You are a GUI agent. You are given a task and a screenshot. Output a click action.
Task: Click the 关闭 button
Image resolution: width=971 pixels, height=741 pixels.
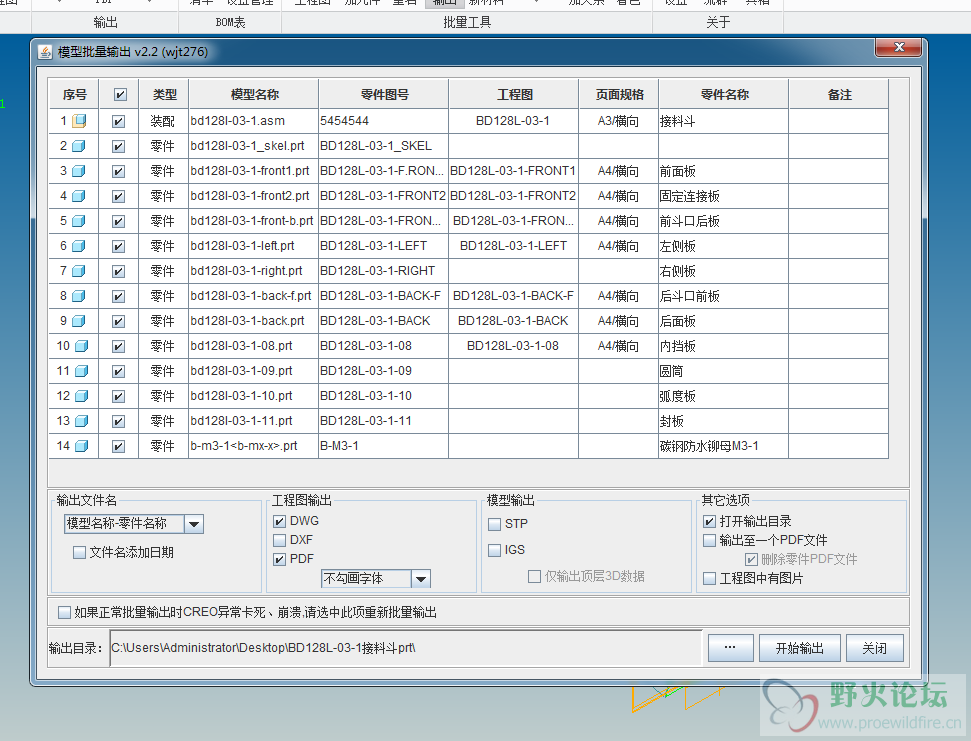click(874, 648)
